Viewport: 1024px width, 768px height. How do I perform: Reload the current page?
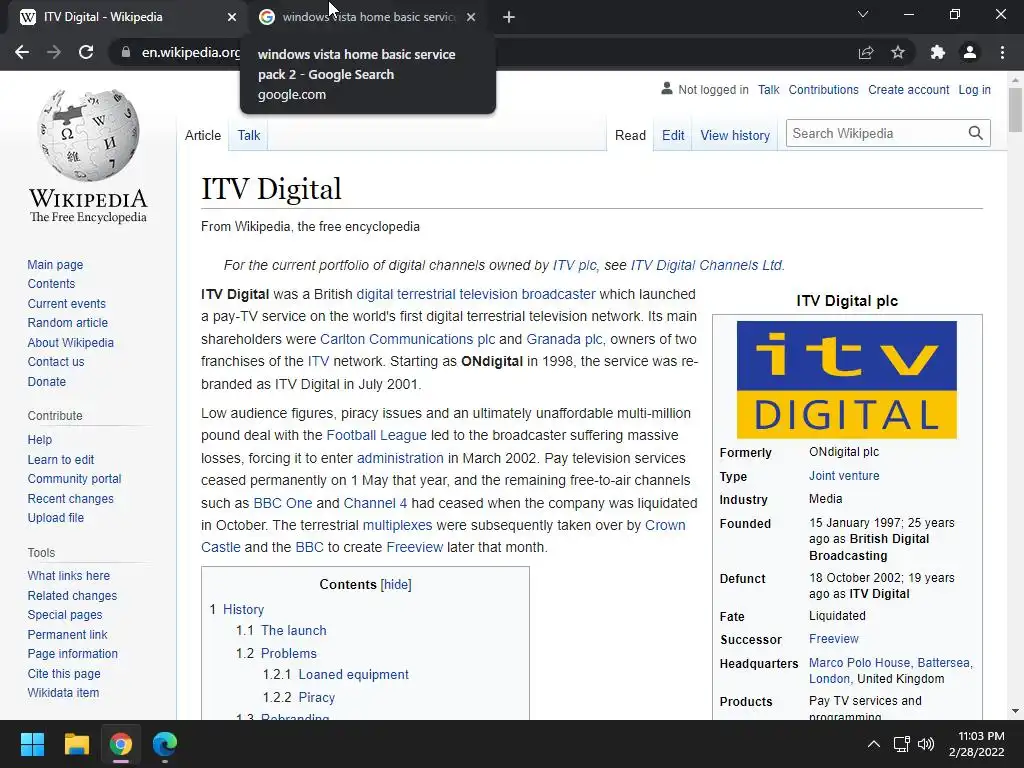pos(86,52)
